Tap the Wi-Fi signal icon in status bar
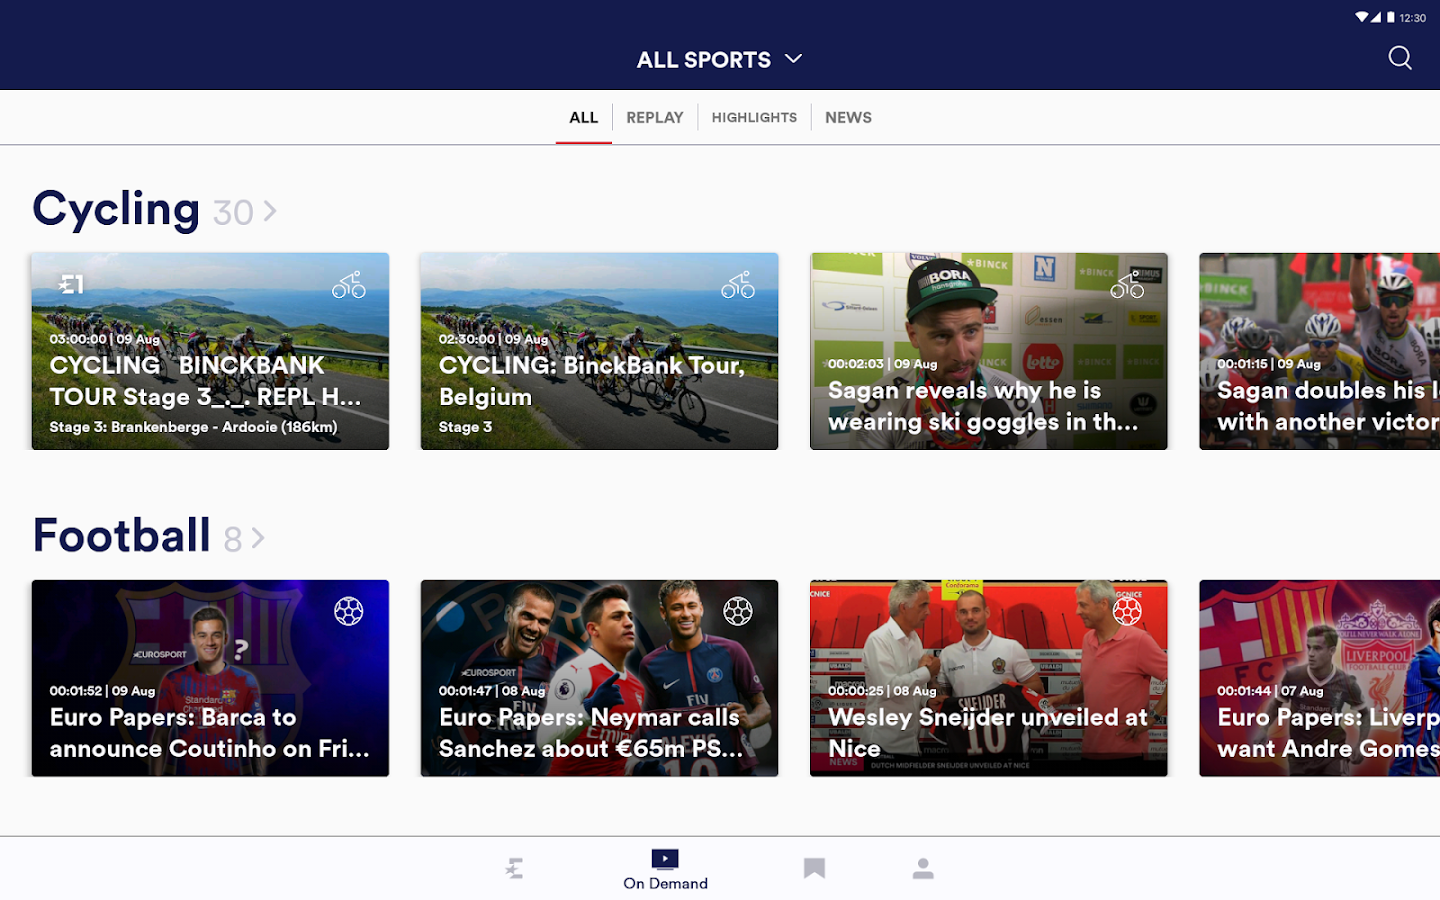The height and width of the screenshot is (900, 1440). pyautogui.click(x=1362, y=17)
